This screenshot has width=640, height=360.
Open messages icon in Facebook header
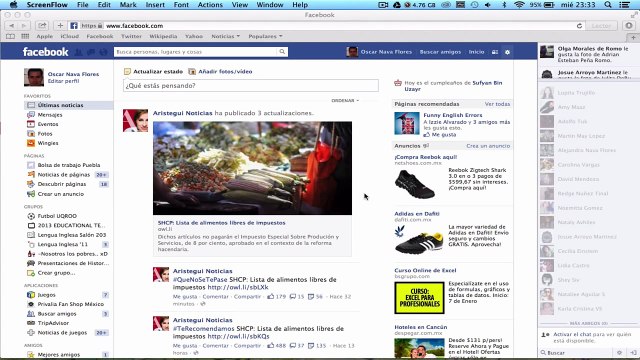(x=91, y=52)
